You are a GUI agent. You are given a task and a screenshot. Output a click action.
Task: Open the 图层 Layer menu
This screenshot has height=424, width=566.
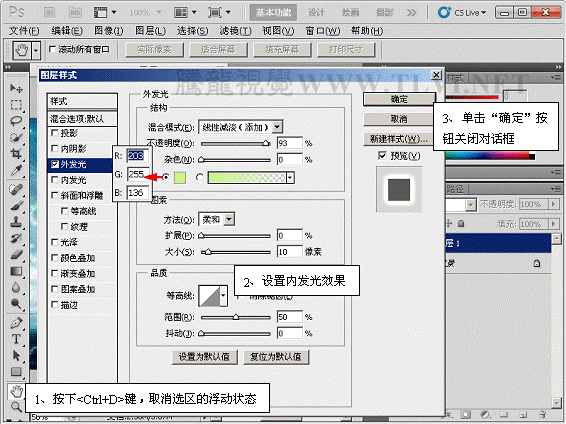[150, 31]
